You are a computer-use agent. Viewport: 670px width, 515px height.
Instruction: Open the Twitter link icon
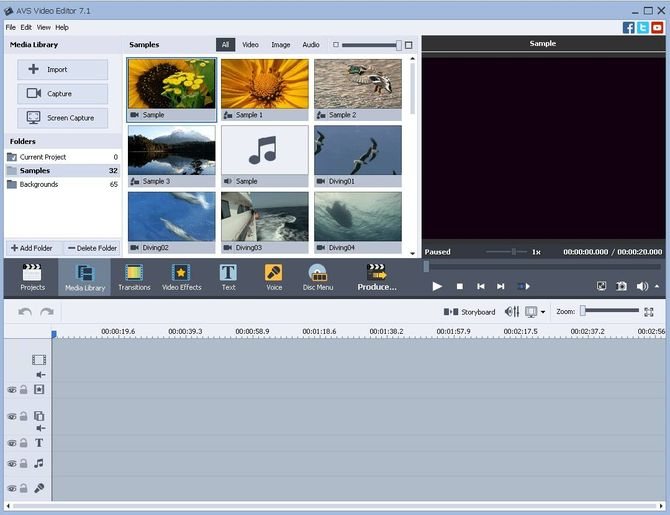coord(643,28)
